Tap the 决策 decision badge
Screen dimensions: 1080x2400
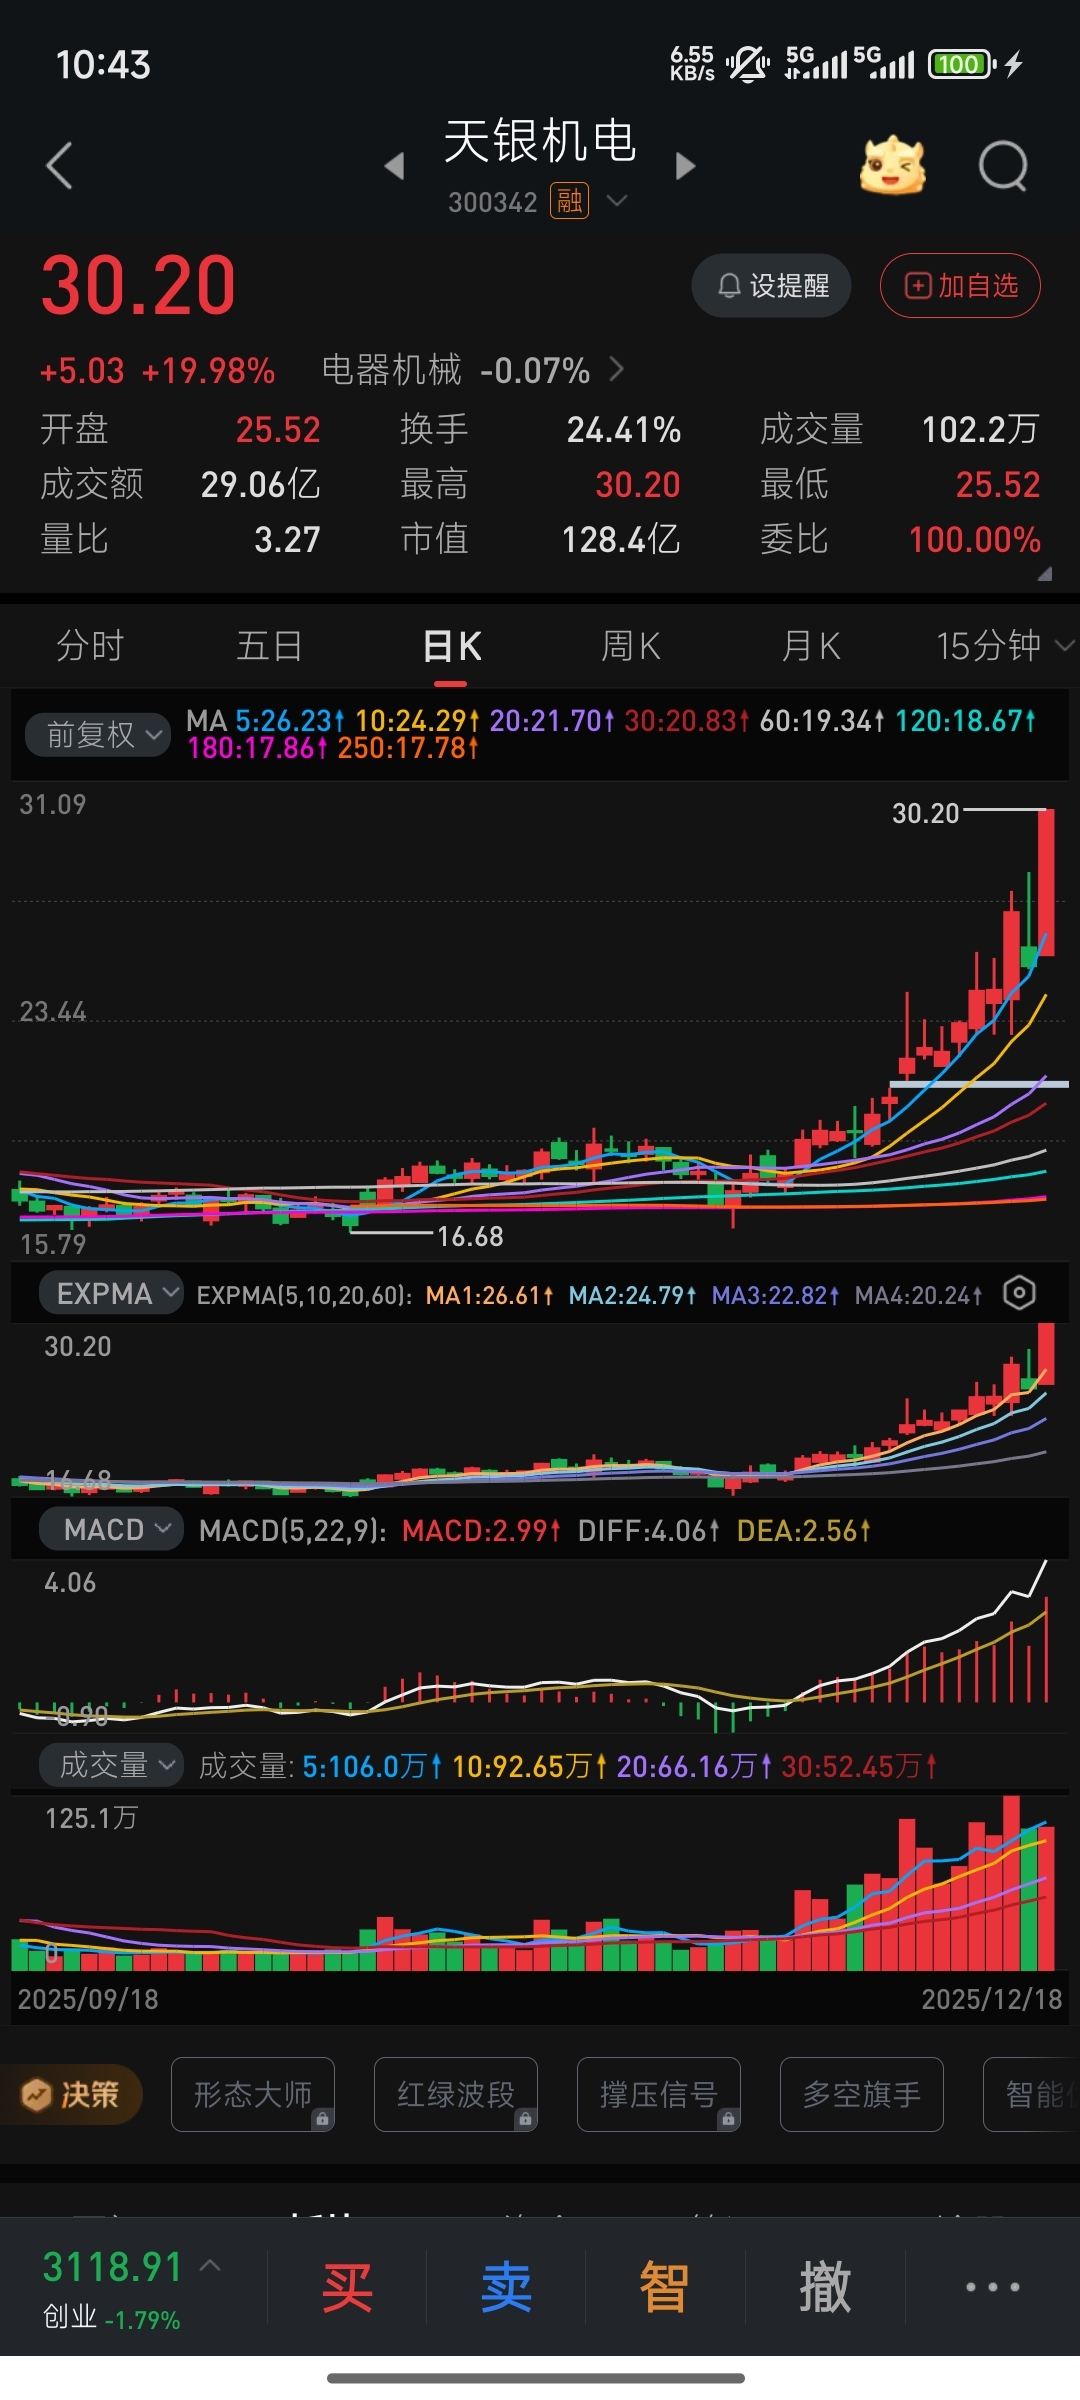click(72, 2094)
